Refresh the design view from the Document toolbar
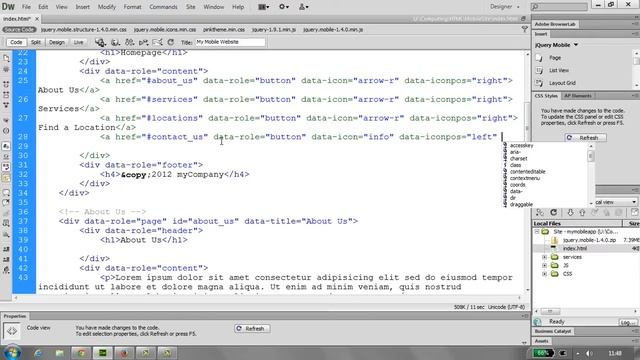 pos(171,42)
